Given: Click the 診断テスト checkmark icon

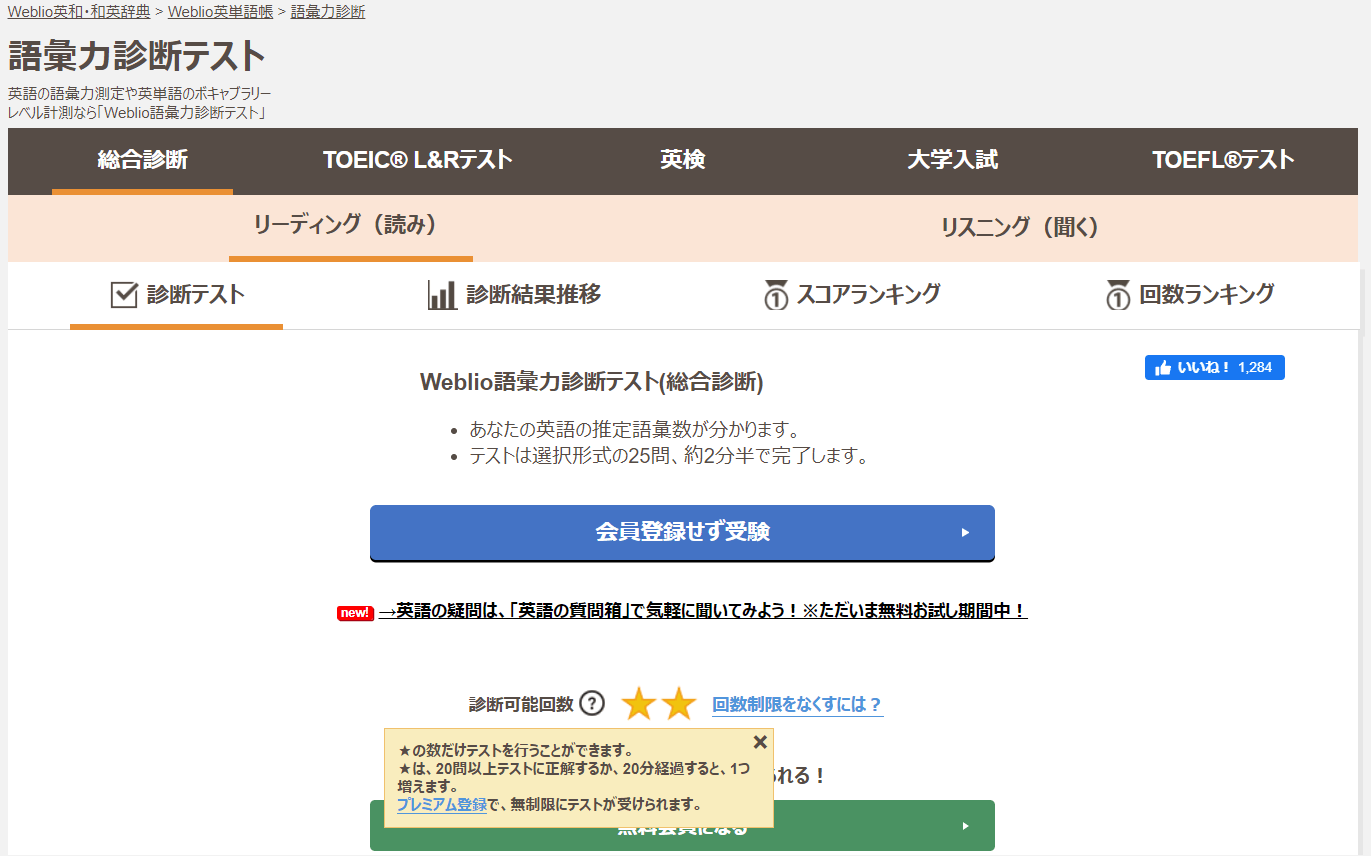Looking at the screenshot, I should click(124, 295).
